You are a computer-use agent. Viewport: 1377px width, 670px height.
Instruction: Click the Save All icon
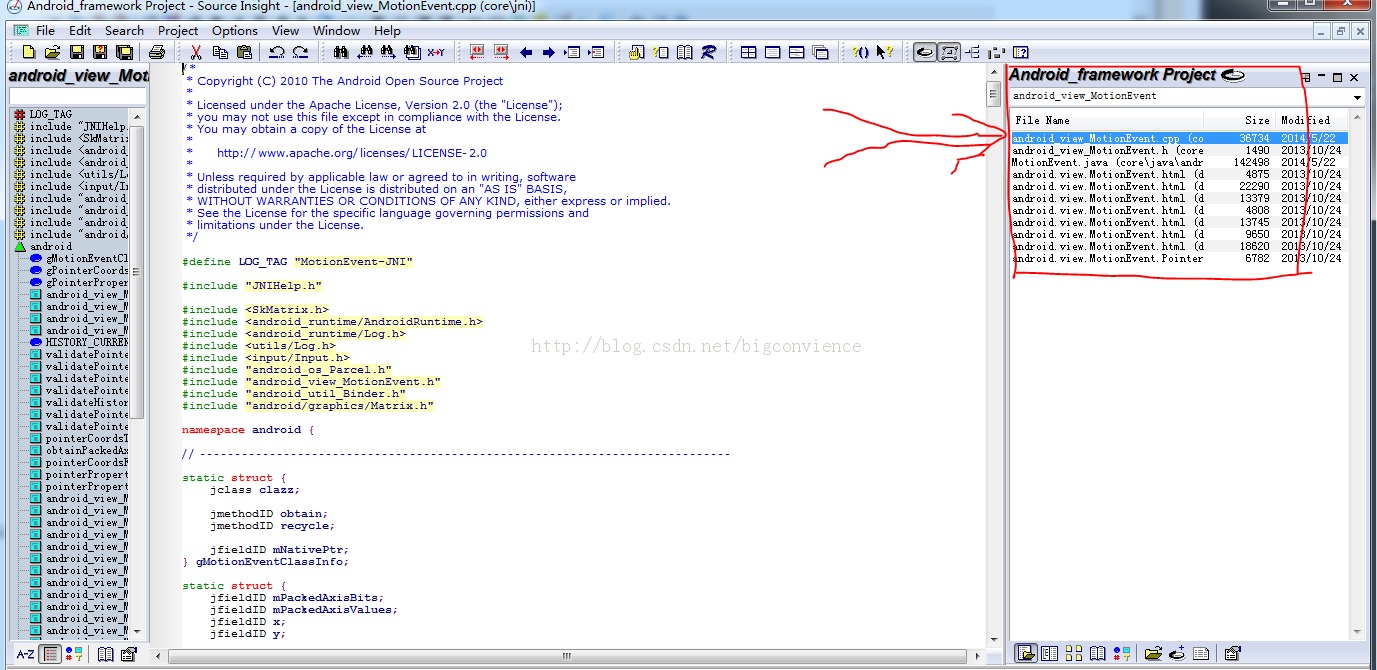[x=125, y=52]
